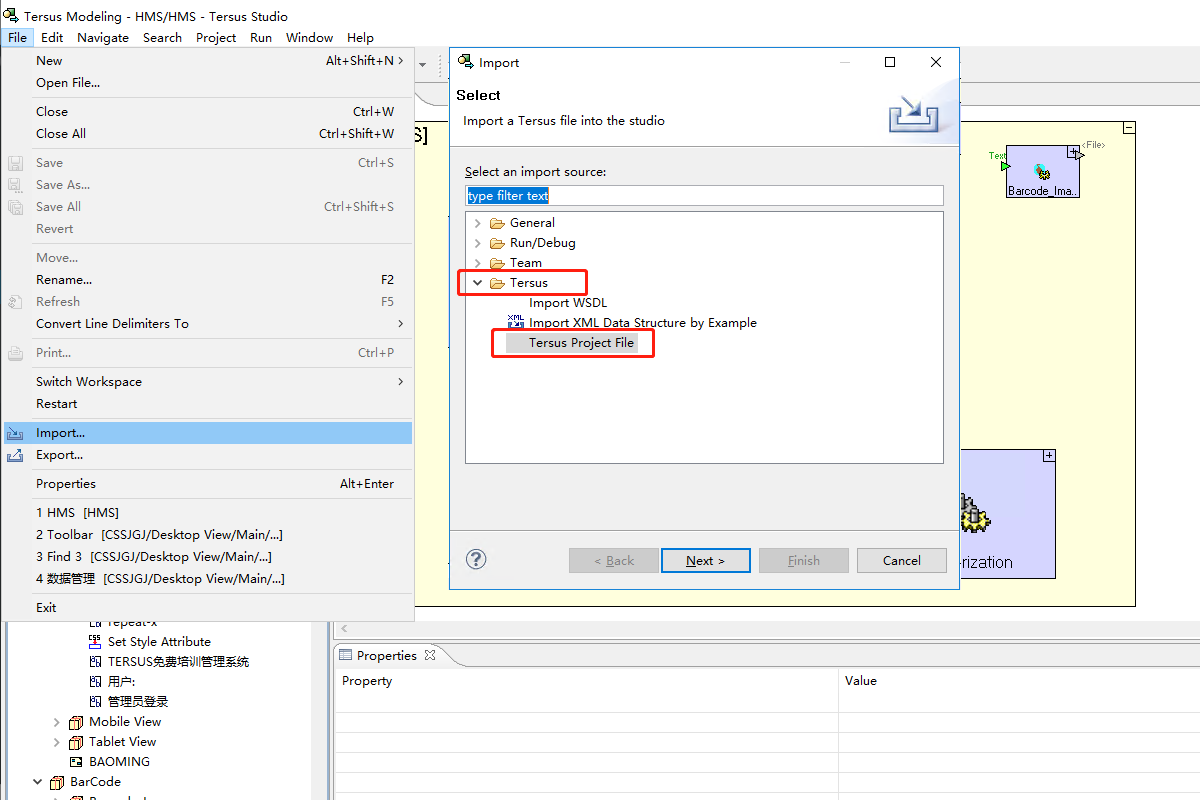Click the BarCode package icon
The height and width of the screenshot is (800, 1200).
[x=57, y=782]
